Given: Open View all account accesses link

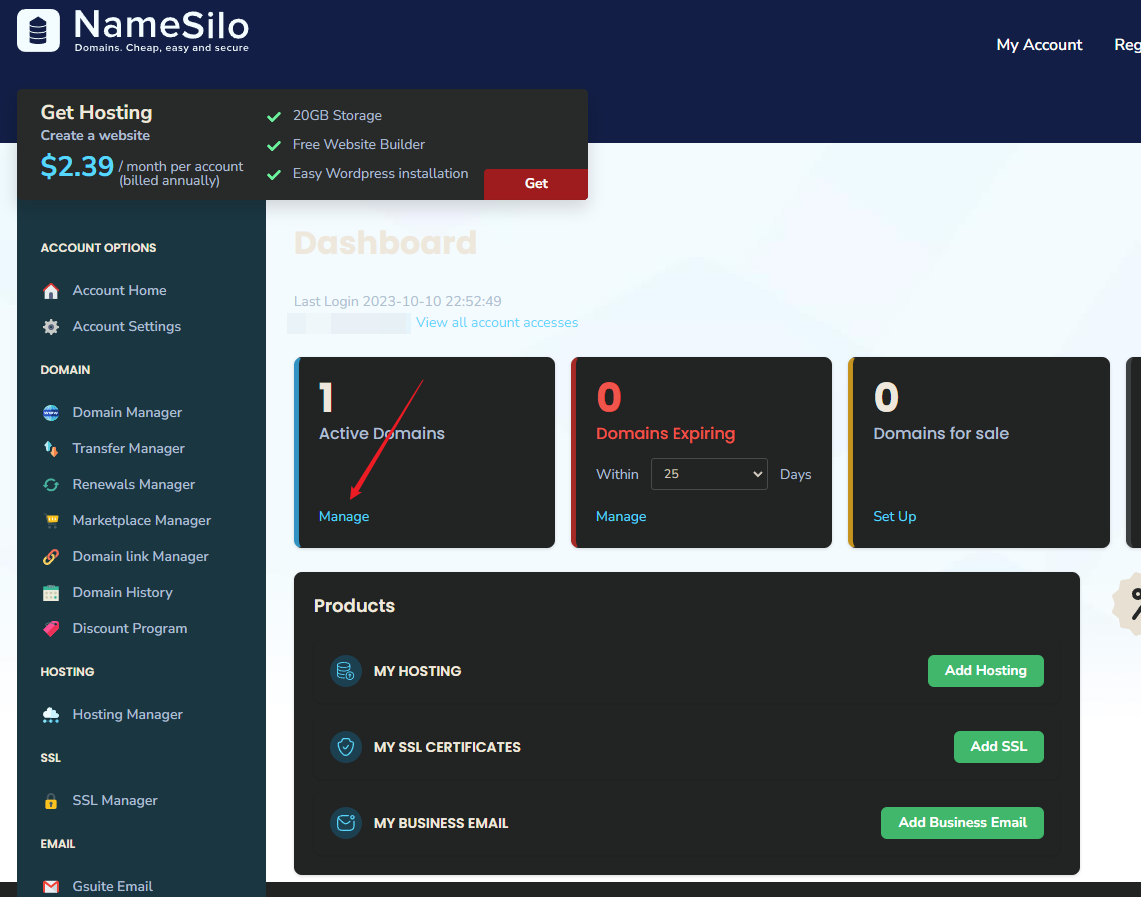Looking at the screenshot, I should [x=497, y=322].
